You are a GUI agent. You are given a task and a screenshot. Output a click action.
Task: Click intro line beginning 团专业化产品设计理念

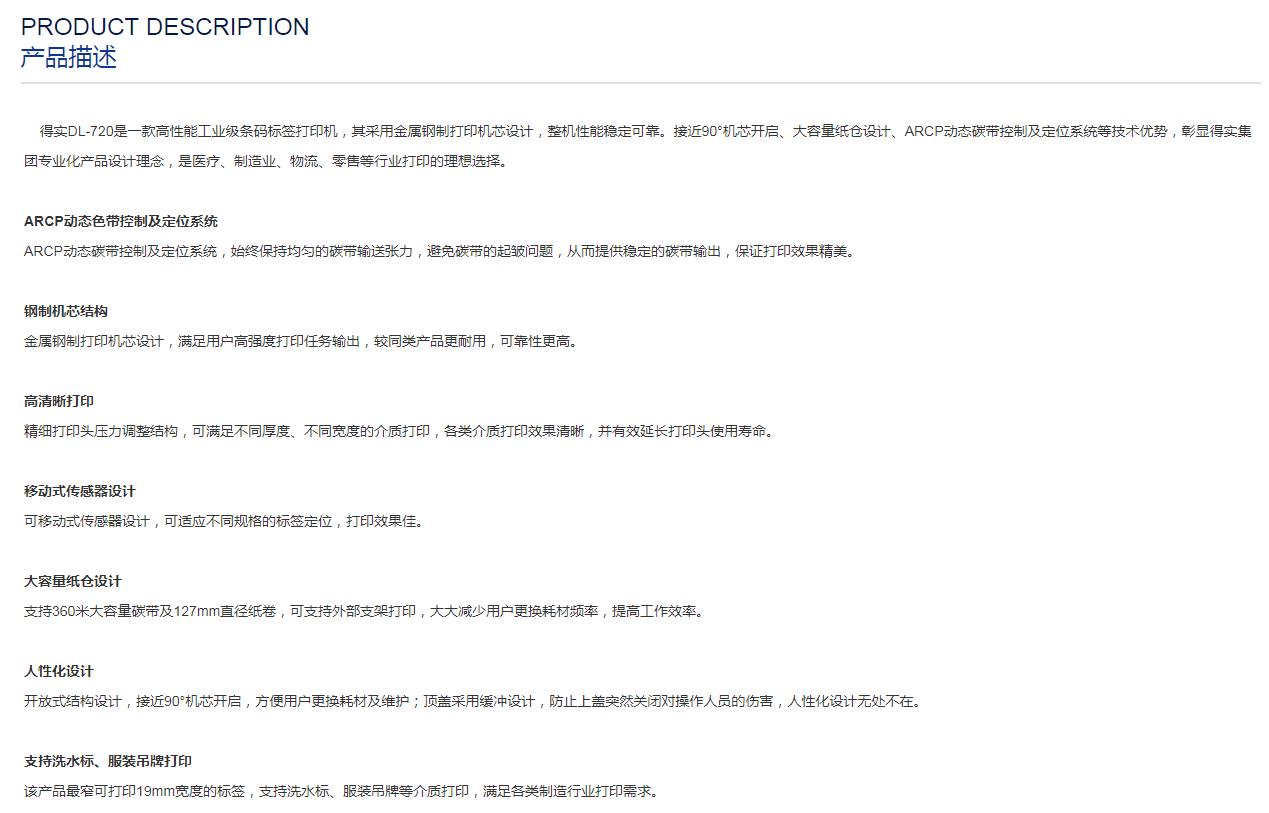(x=266, y=161)
